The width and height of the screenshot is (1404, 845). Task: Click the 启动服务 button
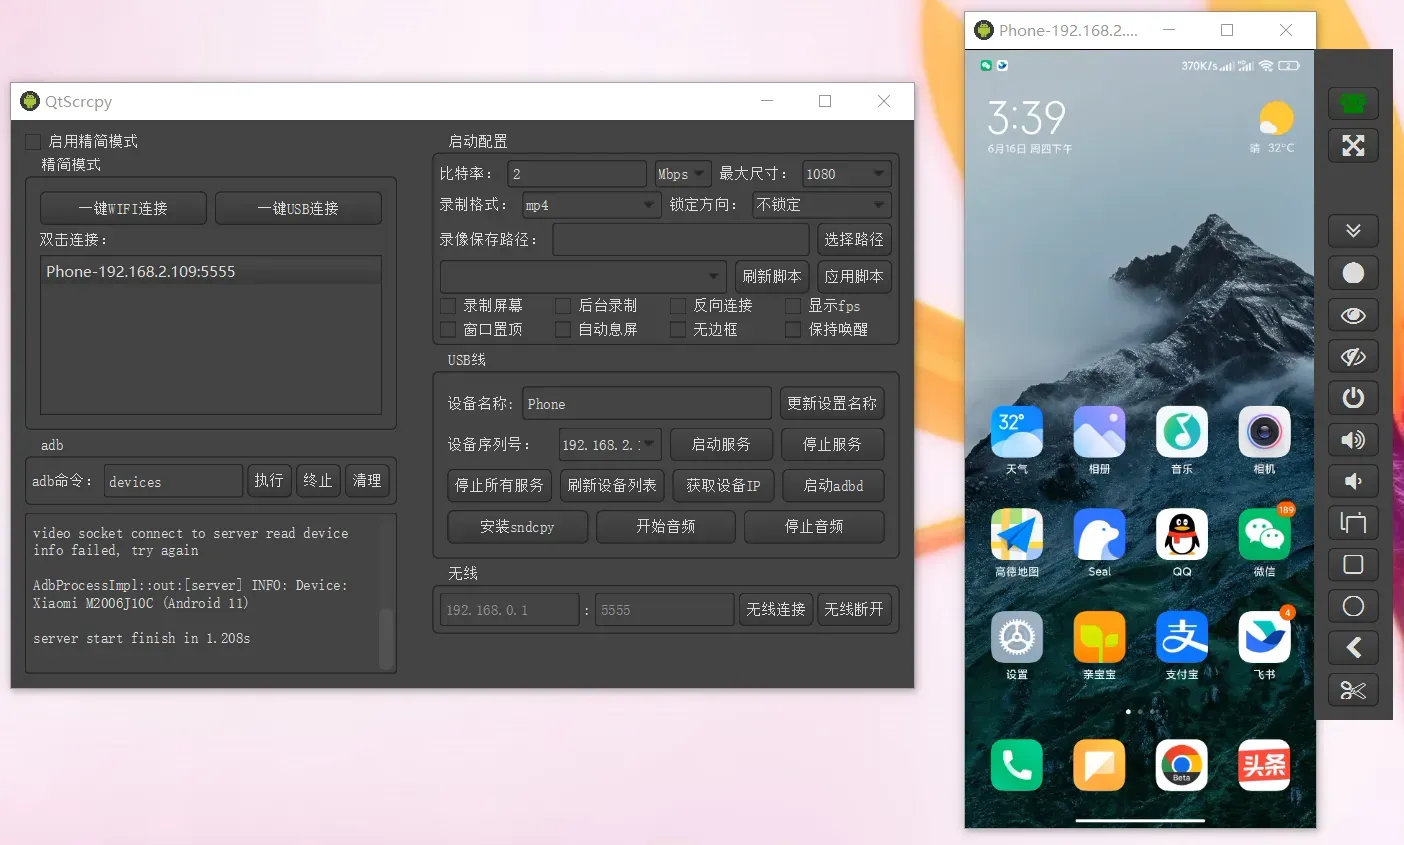tap(721, 444)
